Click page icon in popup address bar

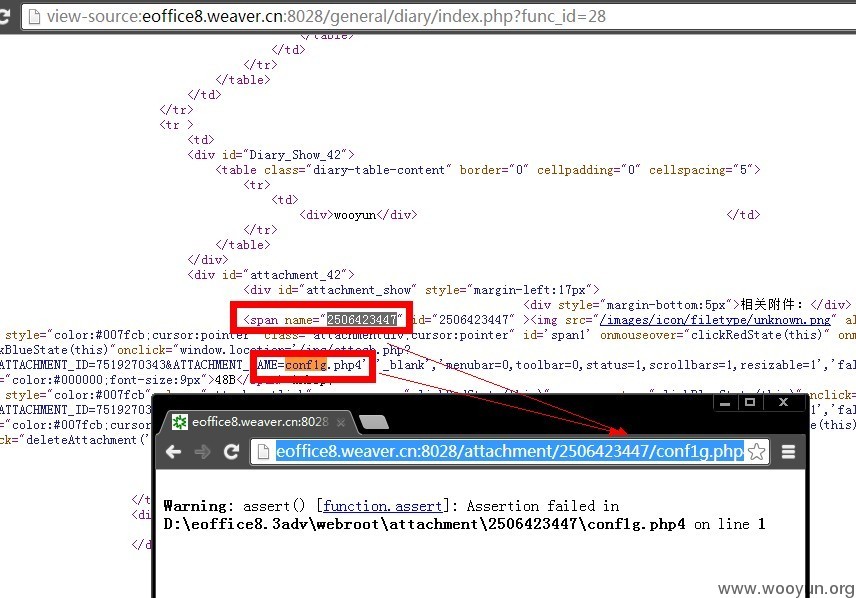click(263, 452)
